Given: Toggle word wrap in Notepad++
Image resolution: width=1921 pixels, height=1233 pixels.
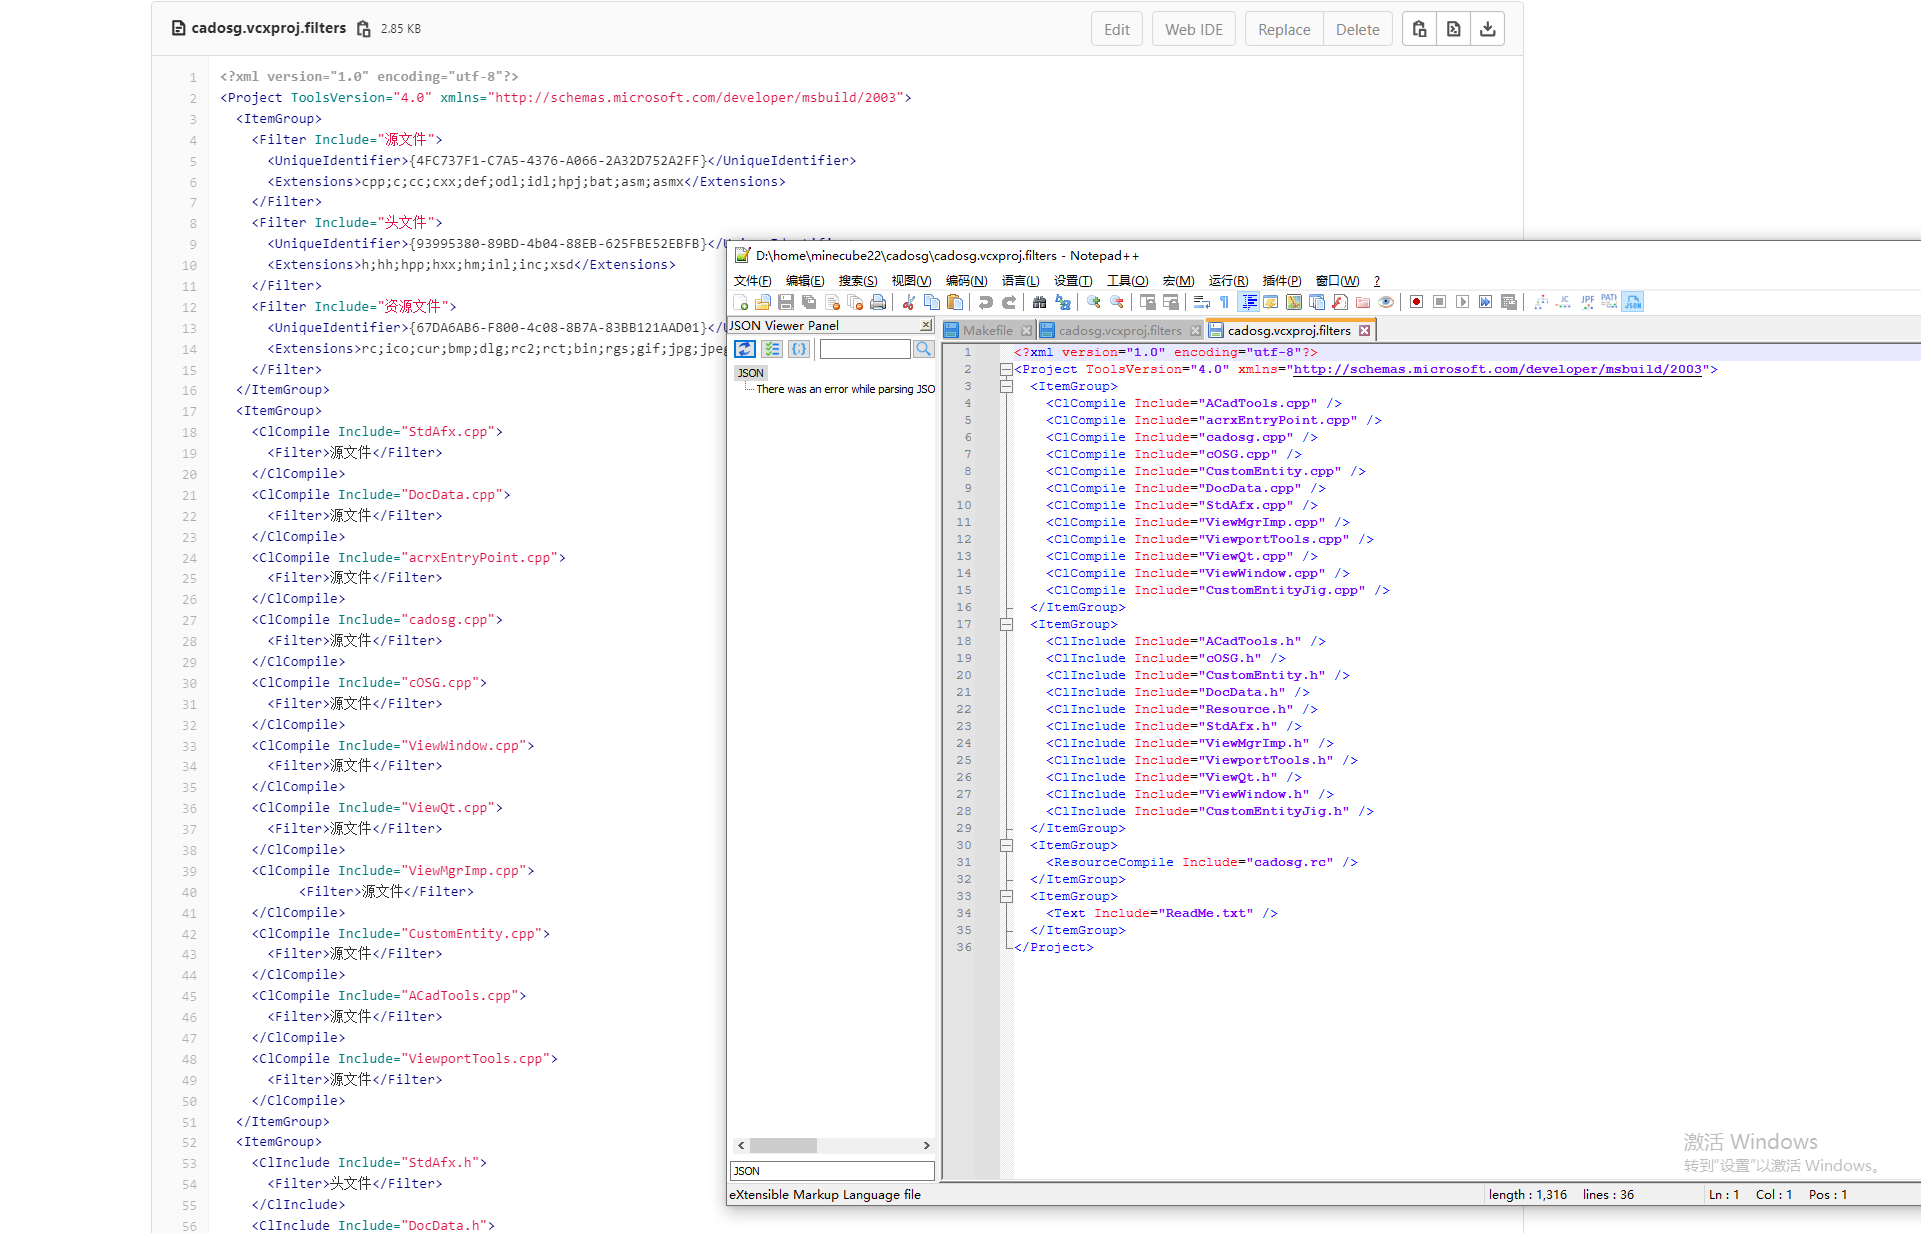Looking at the screenshot, I should click(1201, 302).
